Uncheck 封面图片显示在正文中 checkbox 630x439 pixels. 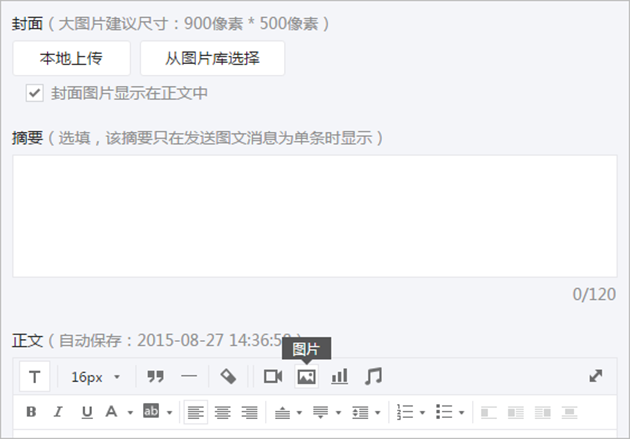(35, 93)
